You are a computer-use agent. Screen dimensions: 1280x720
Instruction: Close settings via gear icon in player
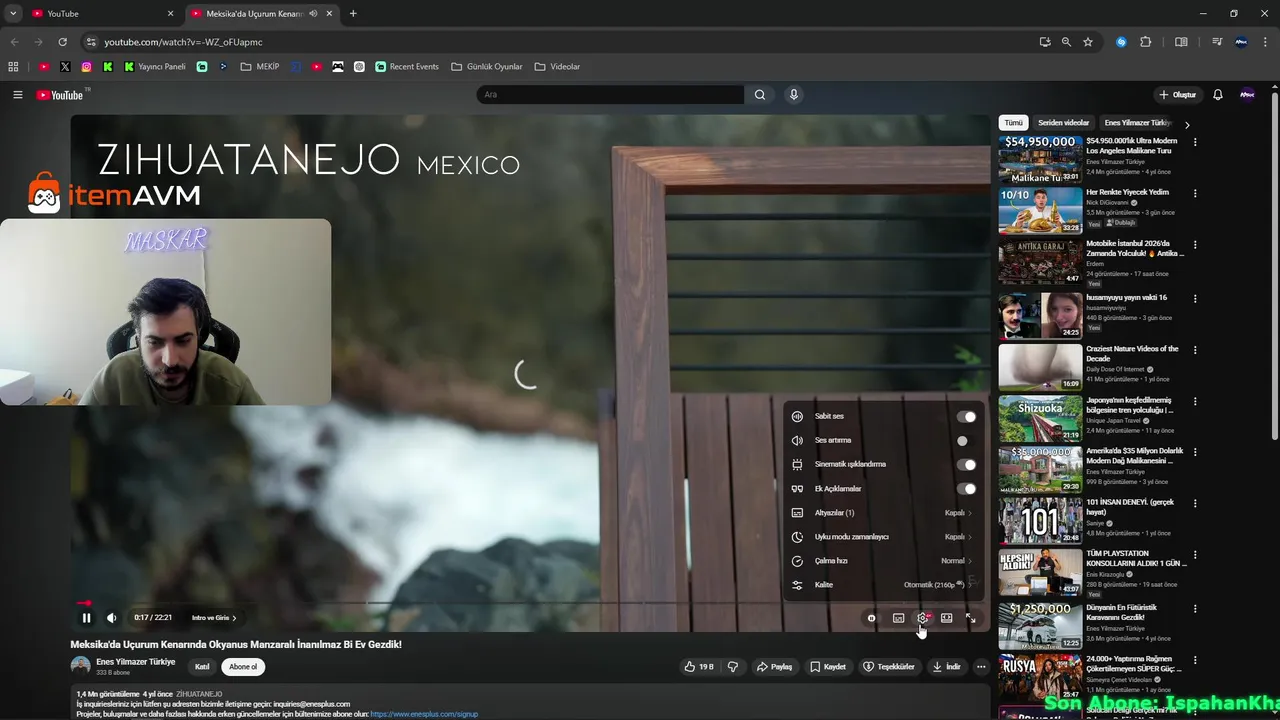point(923,618)
